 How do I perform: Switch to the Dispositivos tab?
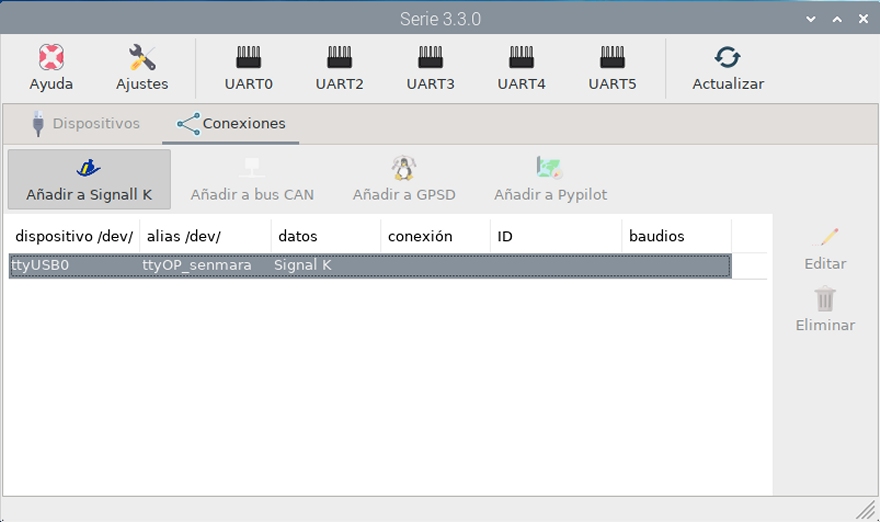click(x=84, y=124)
